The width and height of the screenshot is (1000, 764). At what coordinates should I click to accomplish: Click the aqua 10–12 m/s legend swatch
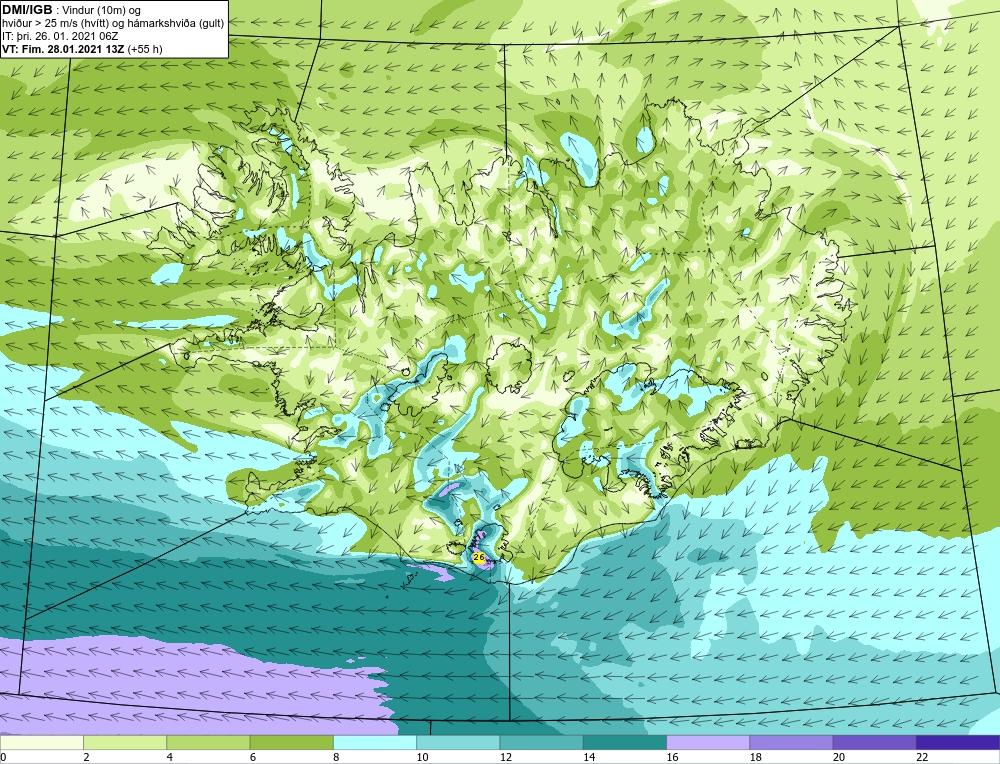pos(458,742)
